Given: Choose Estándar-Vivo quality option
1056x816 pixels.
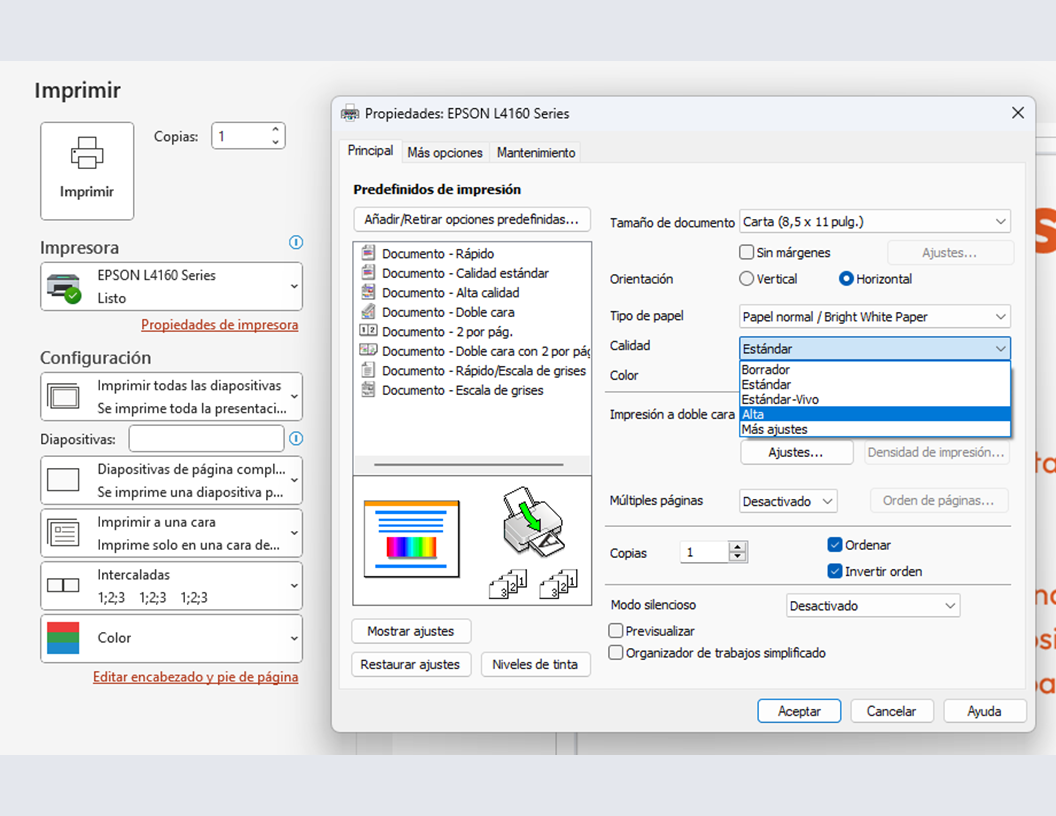Looking at the screenshot, I should 875,399.
